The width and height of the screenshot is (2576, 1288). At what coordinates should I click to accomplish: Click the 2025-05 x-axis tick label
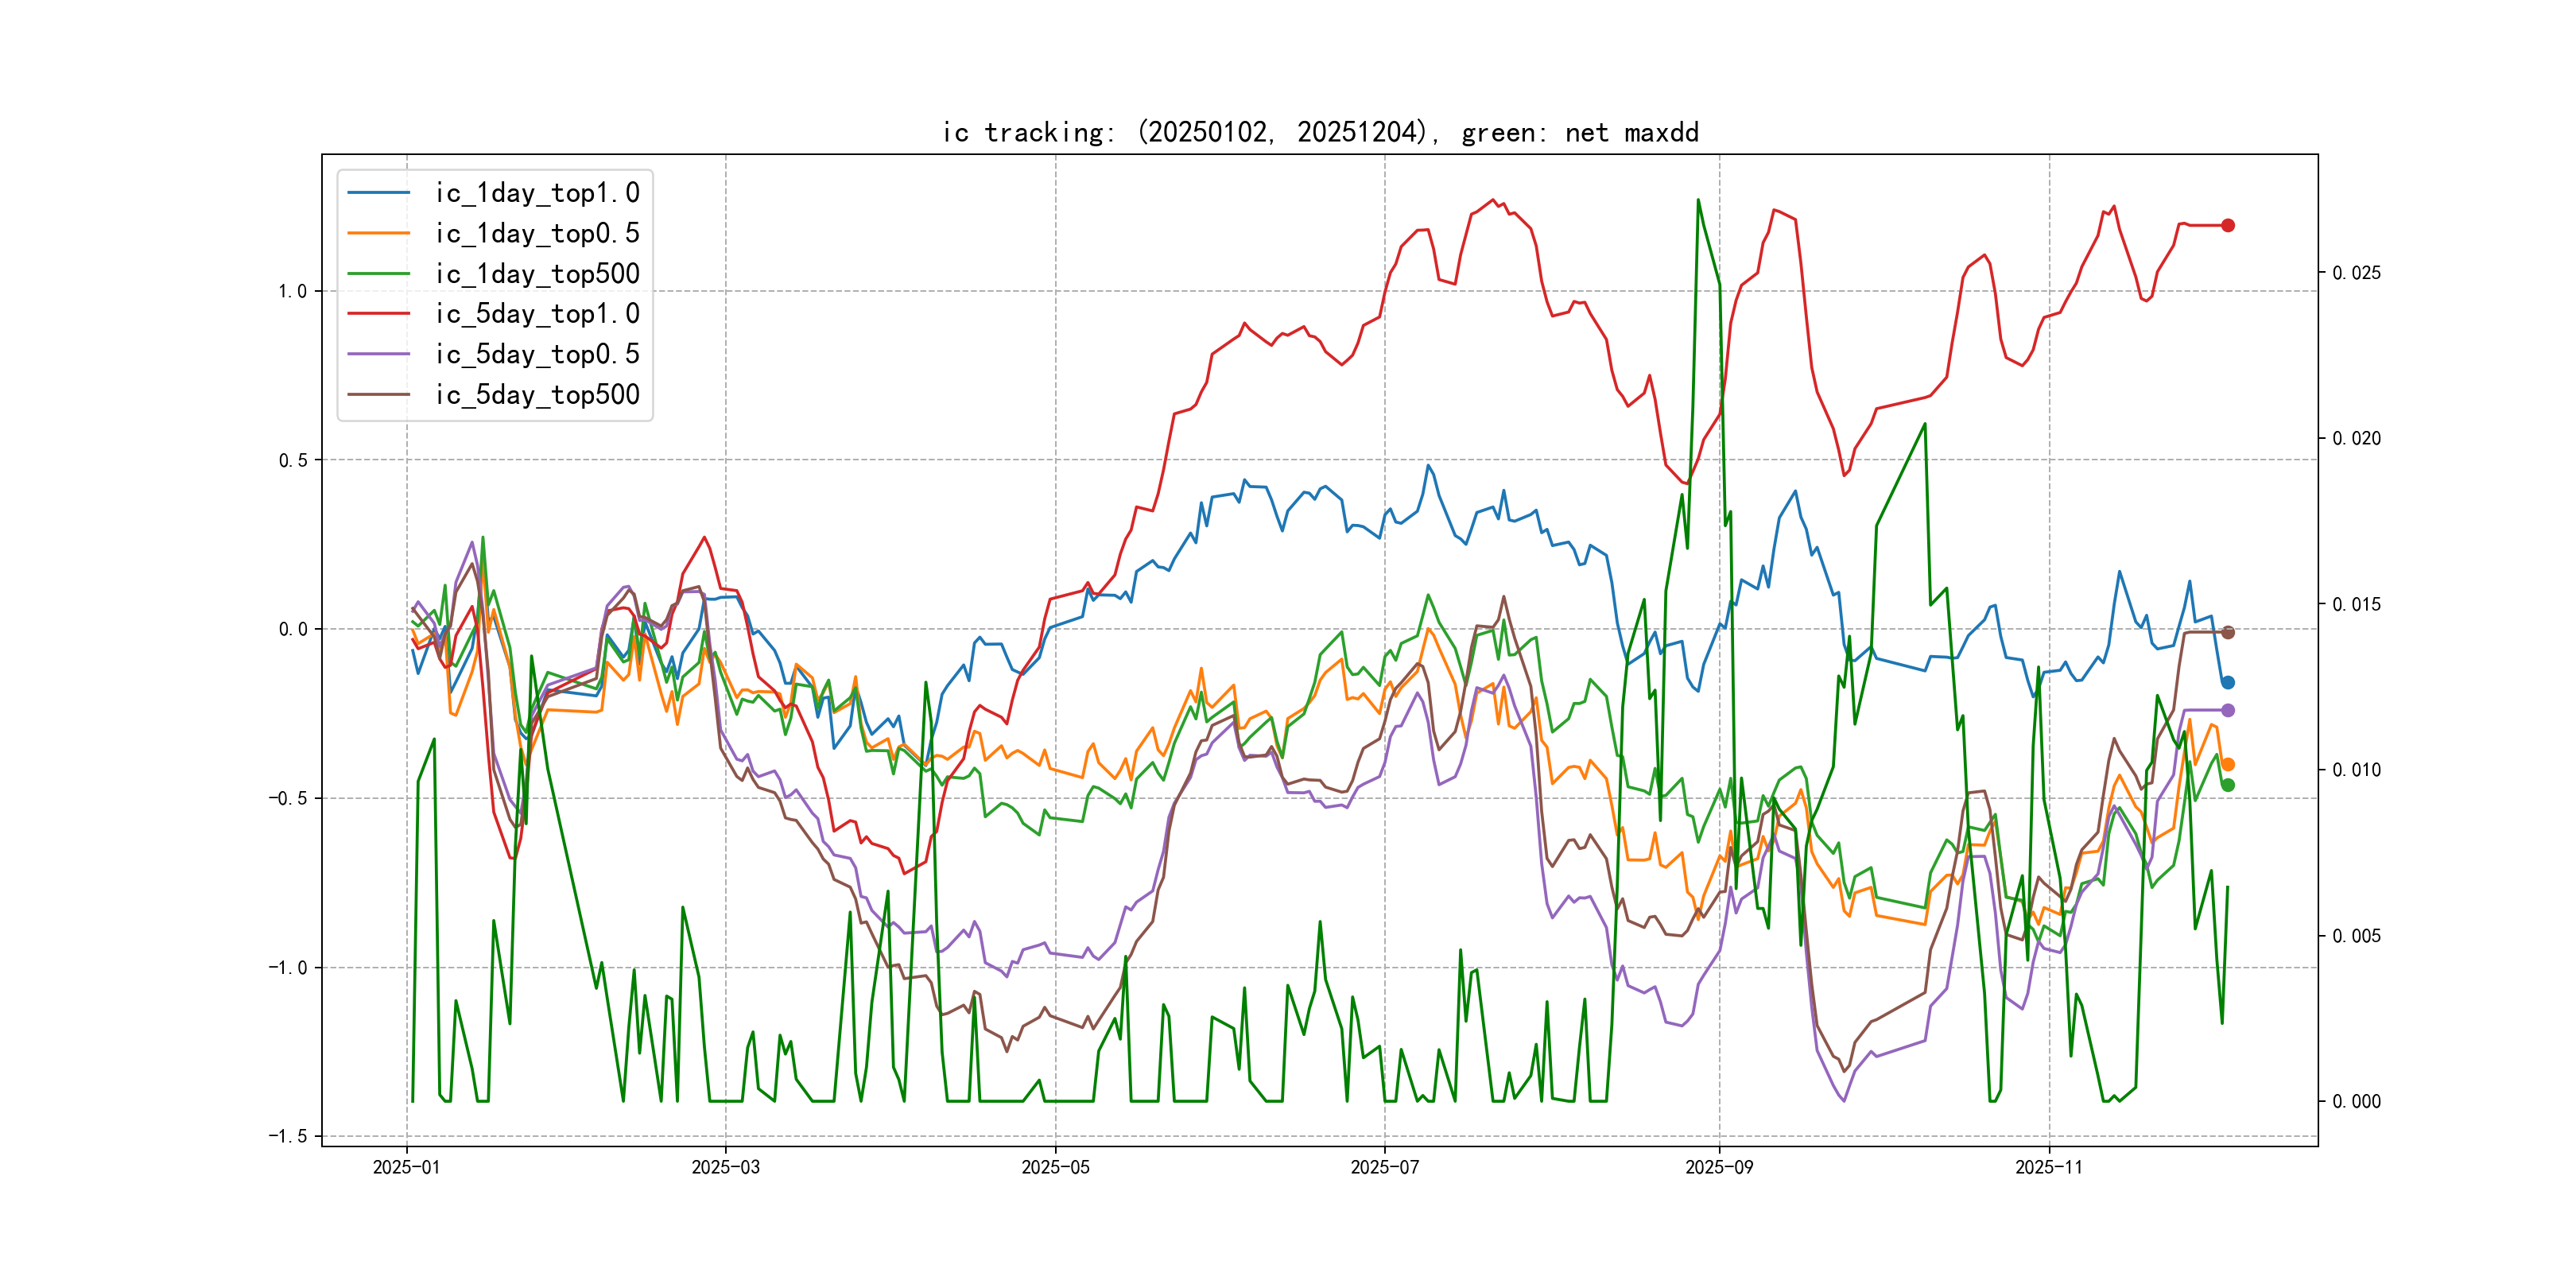[1055, 1167]
